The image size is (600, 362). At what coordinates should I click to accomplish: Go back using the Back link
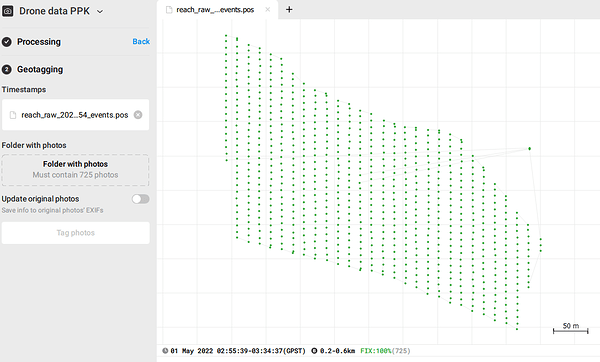141,41
